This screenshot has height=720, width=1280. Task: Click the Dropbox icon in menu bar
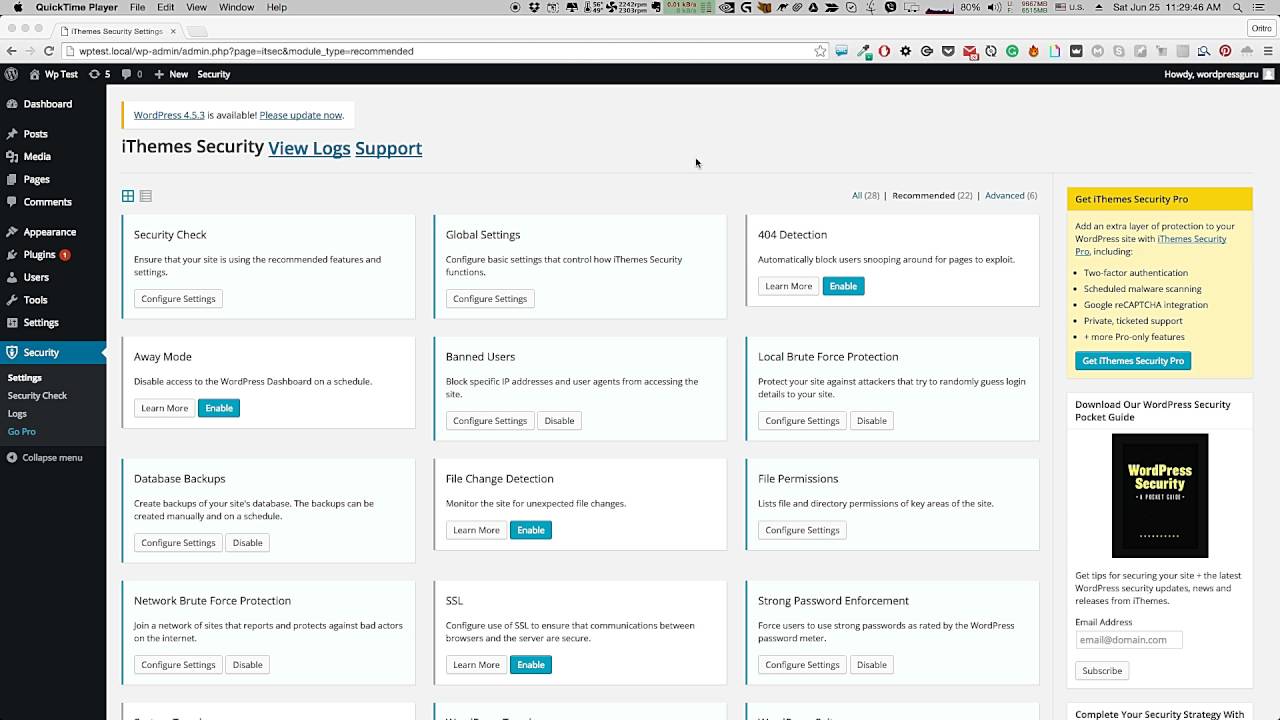534,7
